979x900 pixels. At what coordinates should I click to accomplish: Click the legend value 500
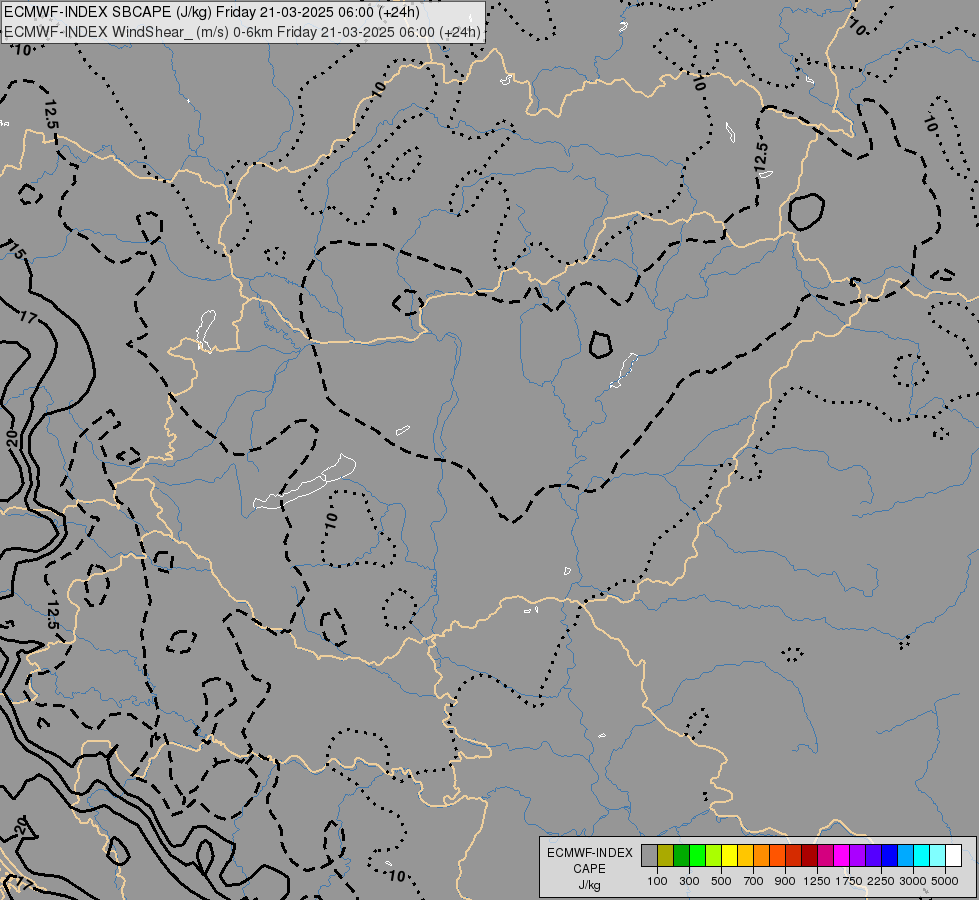point(721,881)
